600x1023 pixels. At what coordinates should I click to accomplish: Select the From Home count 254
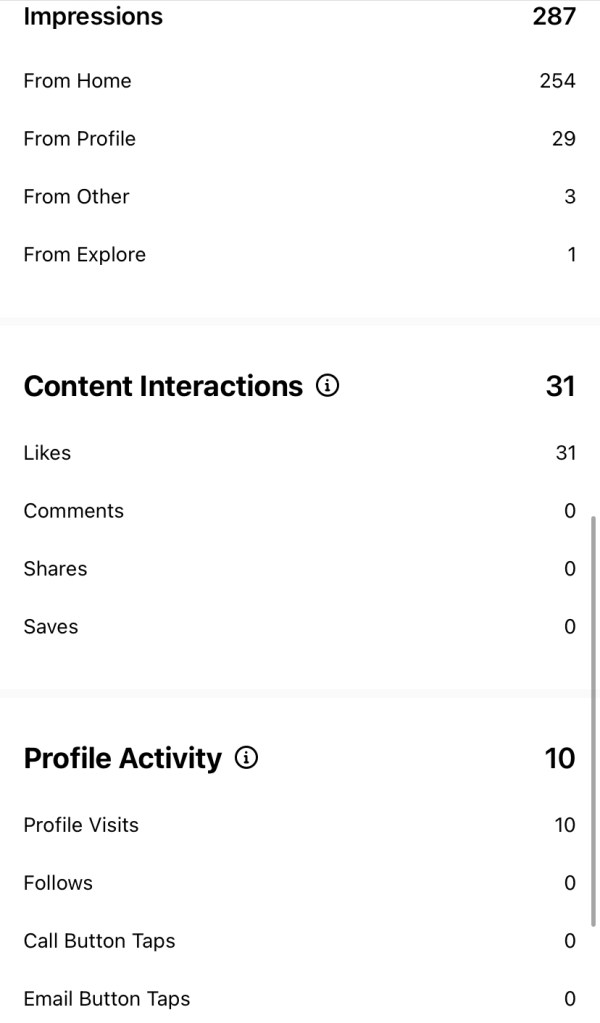tap(557, 81)
